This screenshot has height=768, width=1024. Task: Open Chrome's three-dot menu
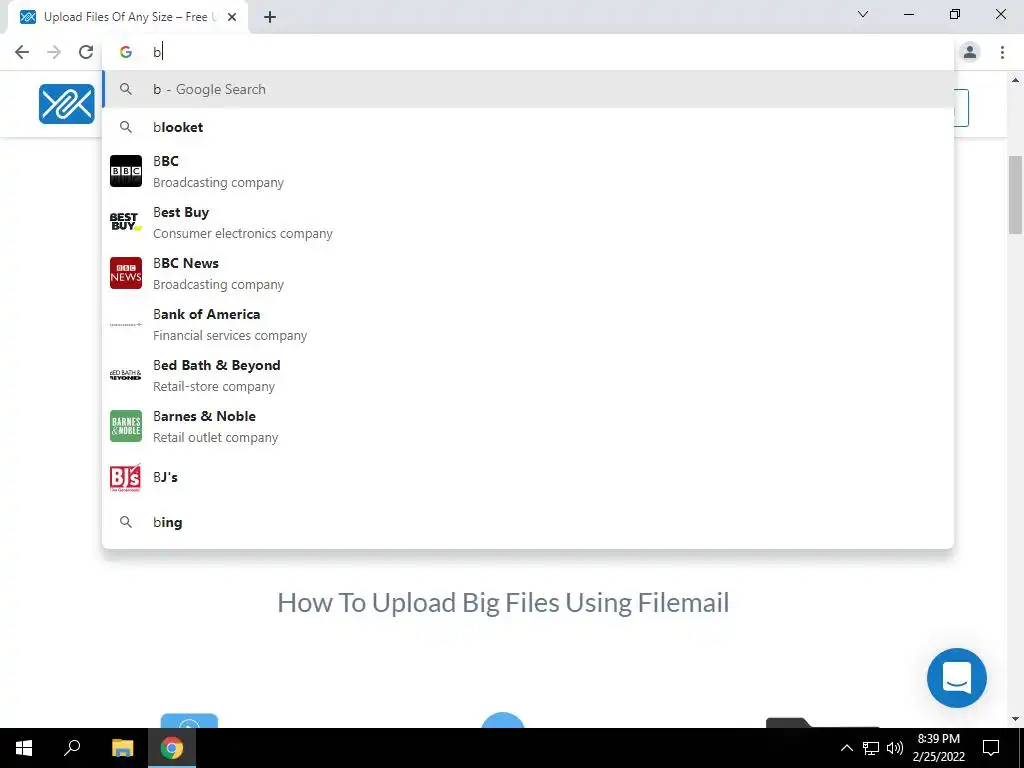[x=1002, y=52]
